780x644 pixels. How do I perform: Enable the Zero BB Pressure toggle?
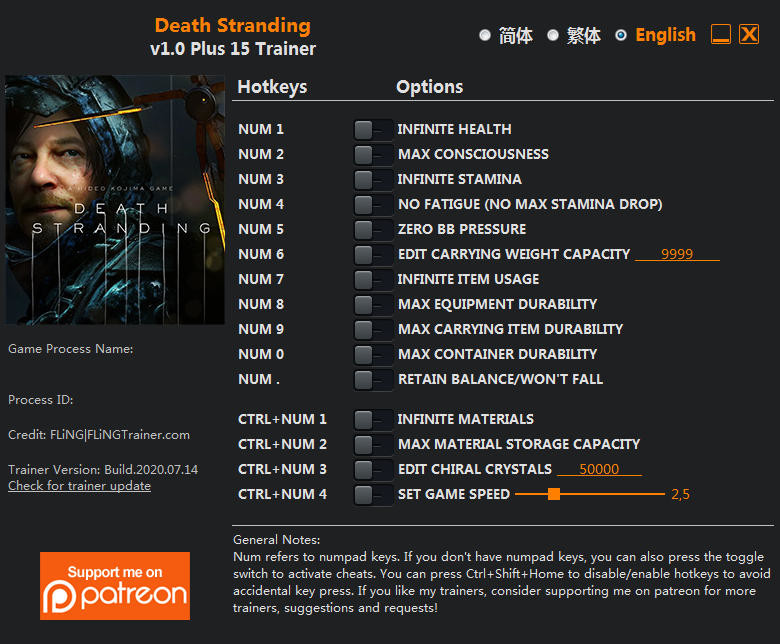coord(373,230)
